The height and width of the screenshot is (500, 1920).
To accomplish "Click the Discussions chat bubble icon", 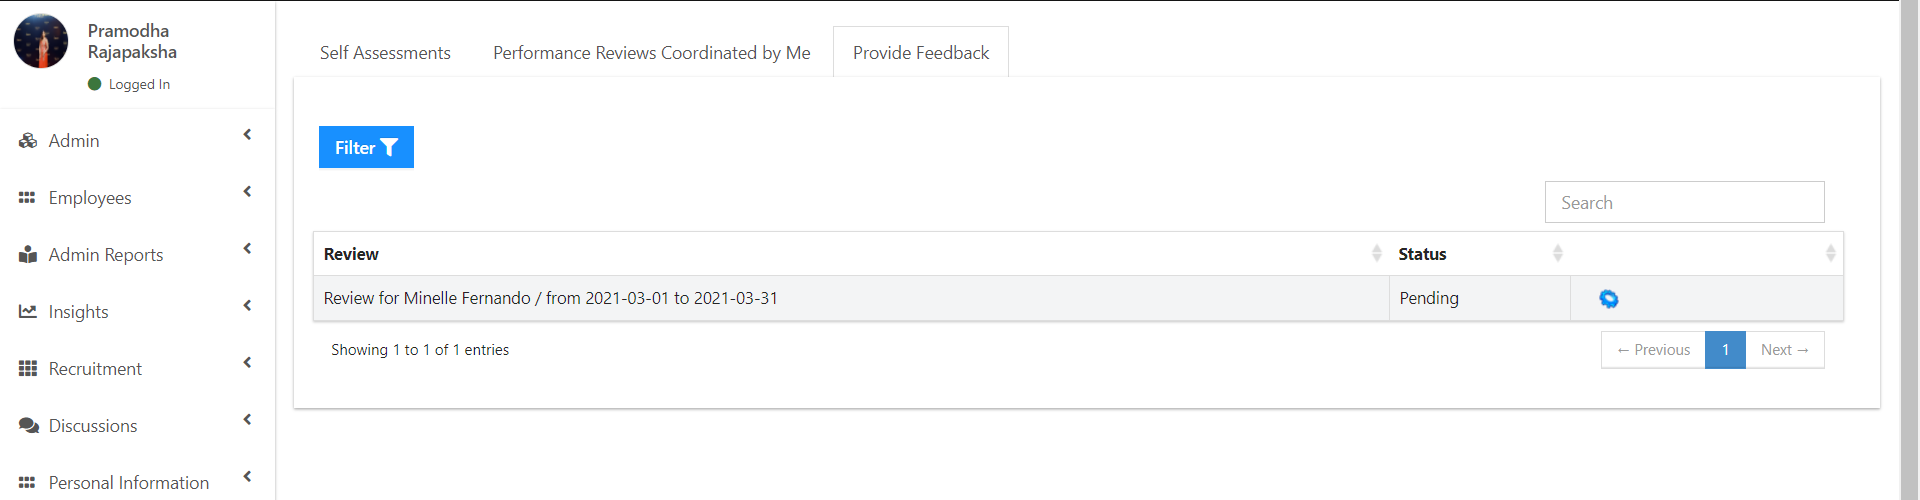I will tap(28, 426).
